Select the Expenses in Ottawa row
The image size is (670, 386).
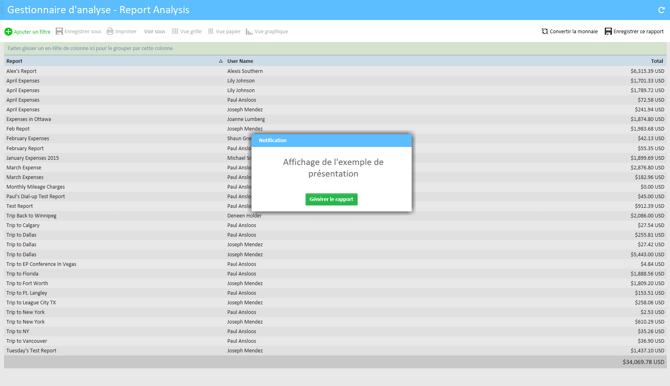335,119
